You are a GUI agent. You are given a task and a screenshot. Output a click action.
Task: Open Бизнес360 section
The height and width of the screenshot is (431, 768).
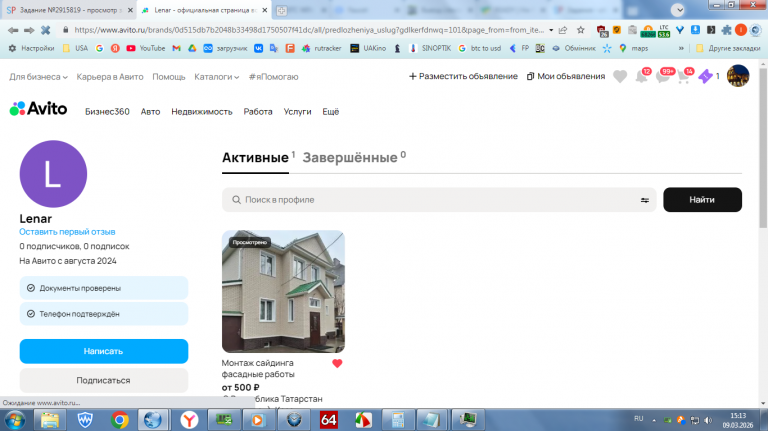point(107,112)
